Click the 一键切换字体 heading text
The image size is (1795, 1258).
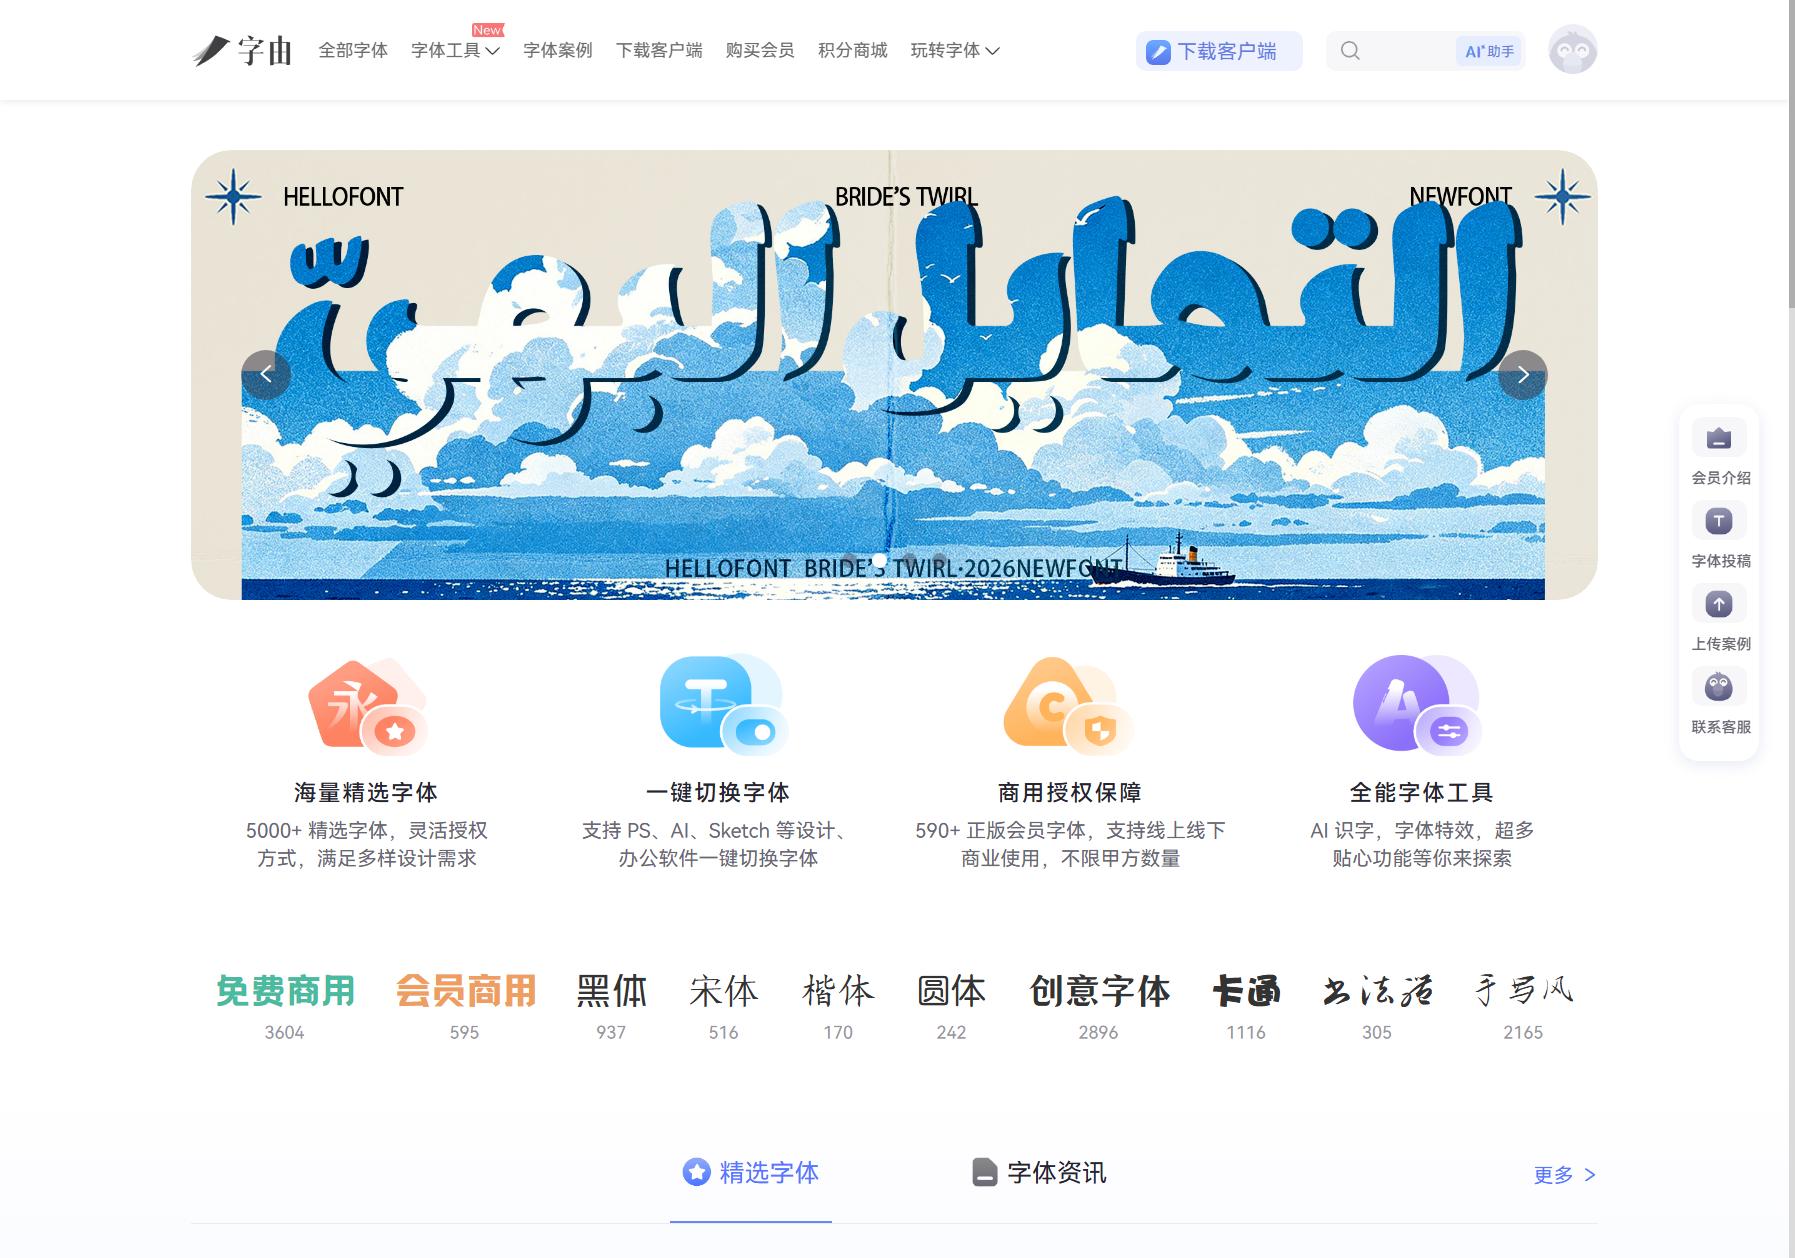718,793
